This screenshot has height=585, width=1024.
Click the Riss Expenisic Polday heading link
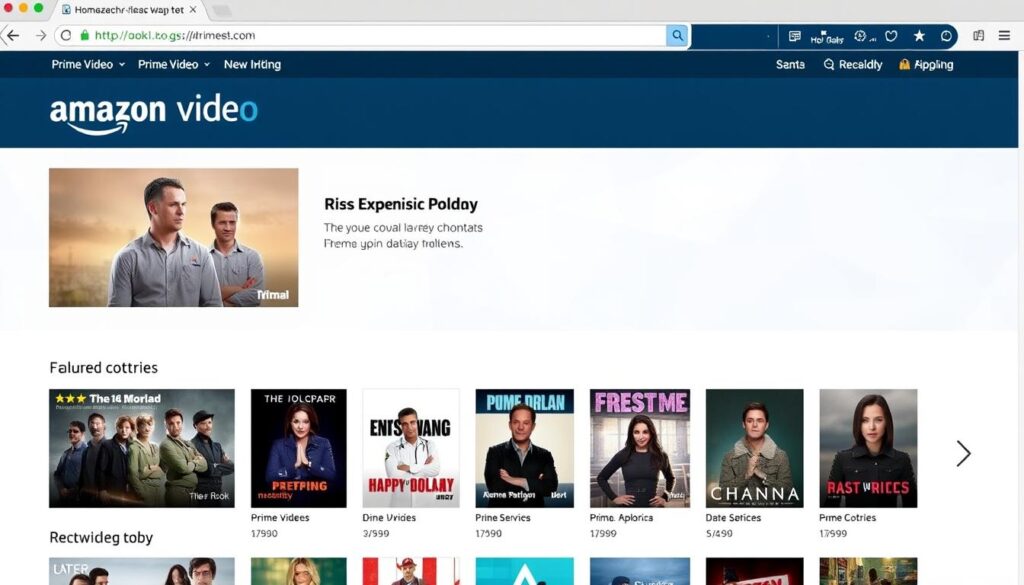[401, 203]
